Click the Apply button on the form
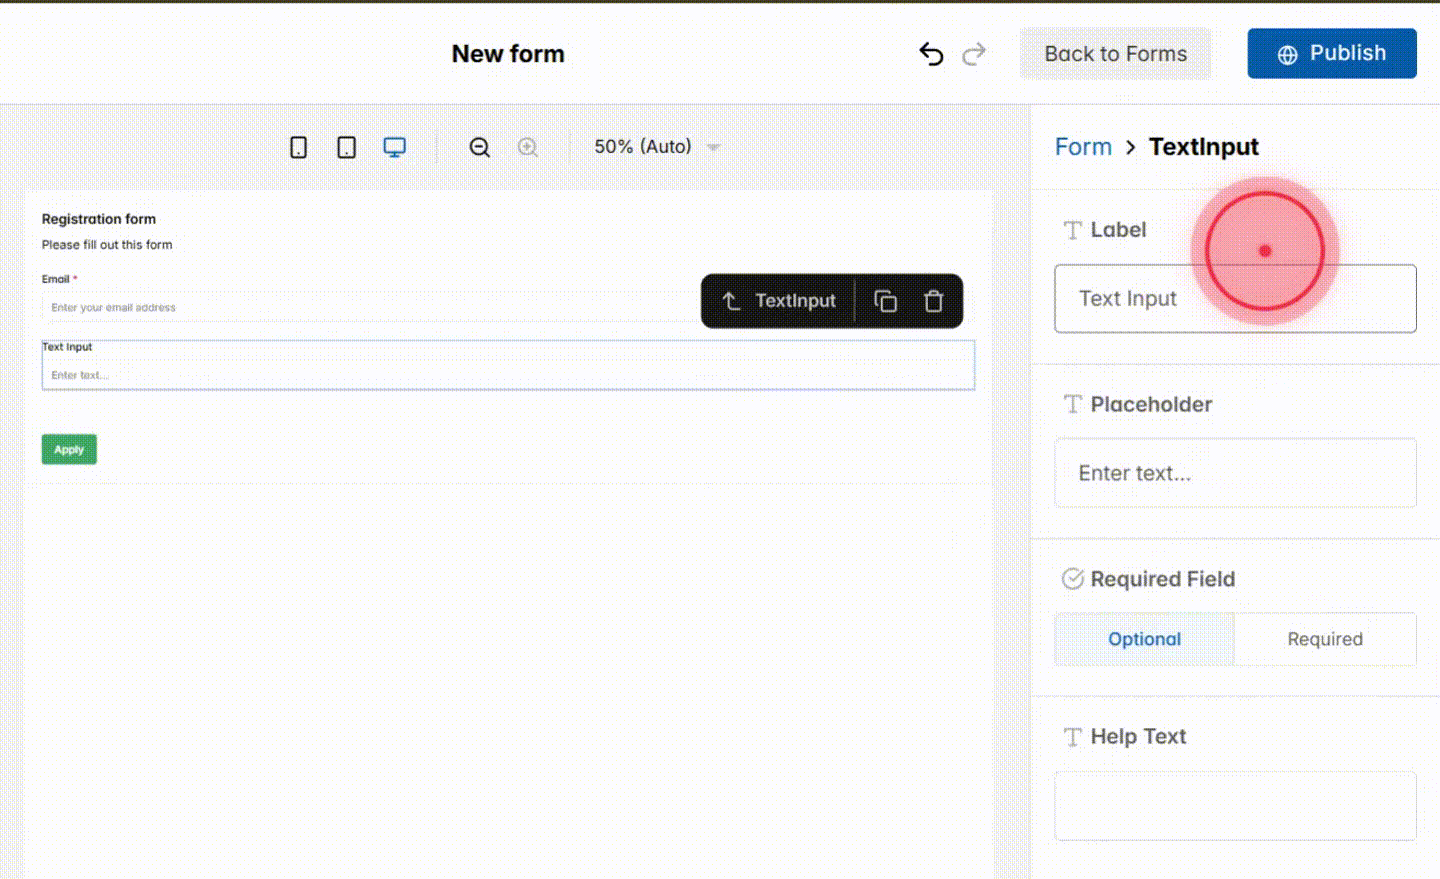The width and height of the screenshot is (1440, 879). click(x=68, y=449)
